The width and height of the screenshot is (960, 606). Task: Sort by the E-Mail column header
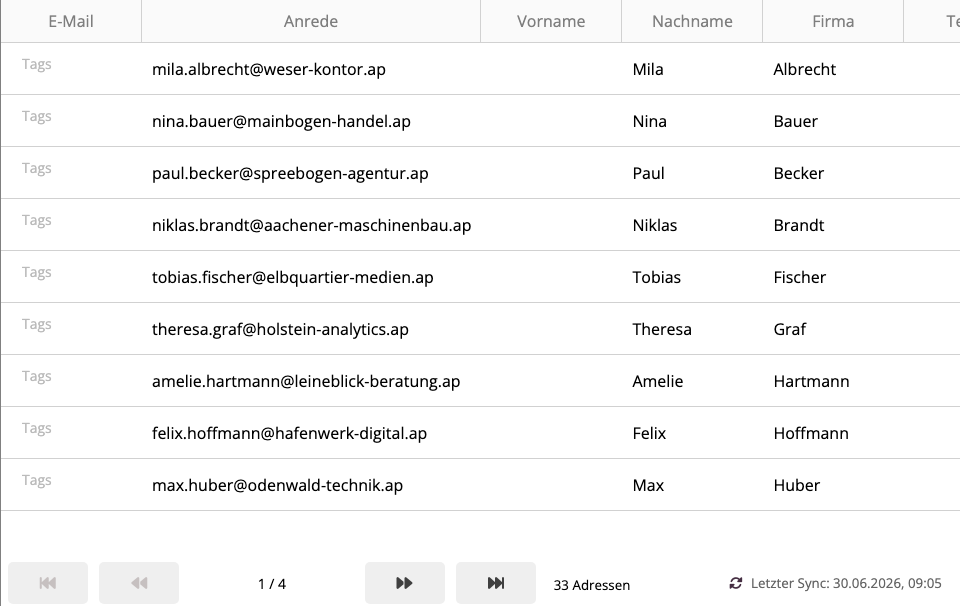[71, 21]
